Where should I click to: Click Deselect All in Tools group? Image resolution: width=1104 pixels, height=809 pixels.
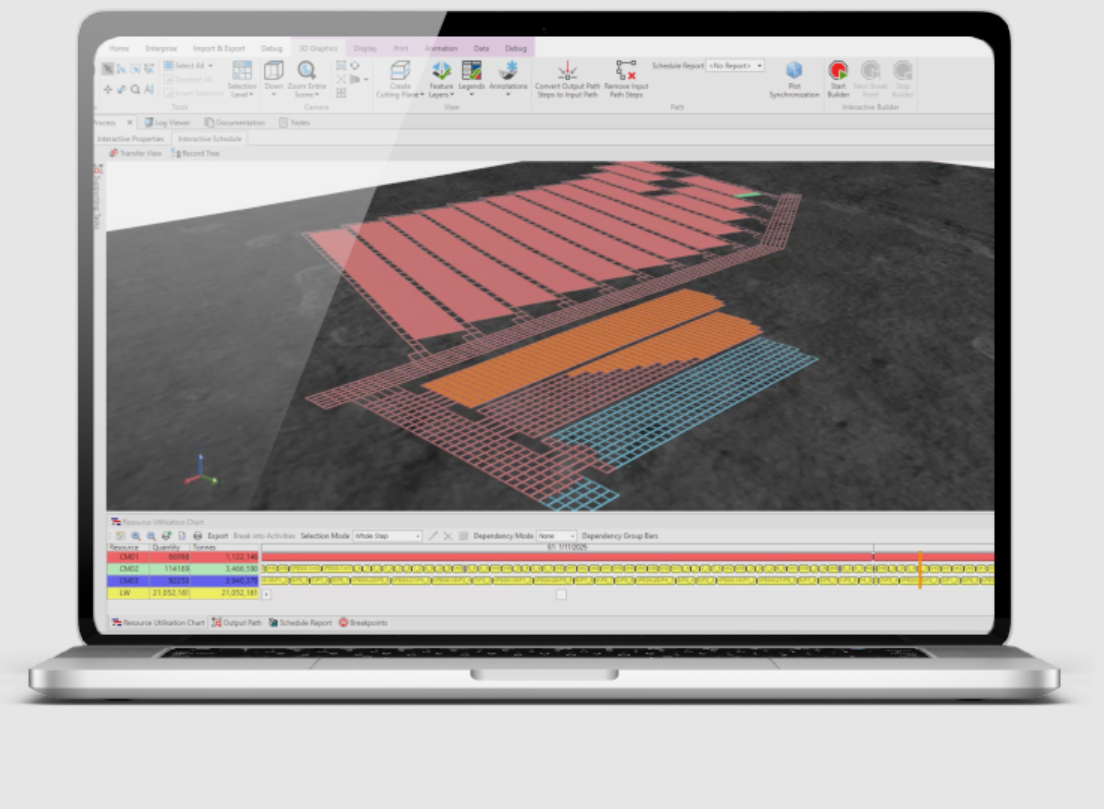pyautogui.click(x=188, y=80)
